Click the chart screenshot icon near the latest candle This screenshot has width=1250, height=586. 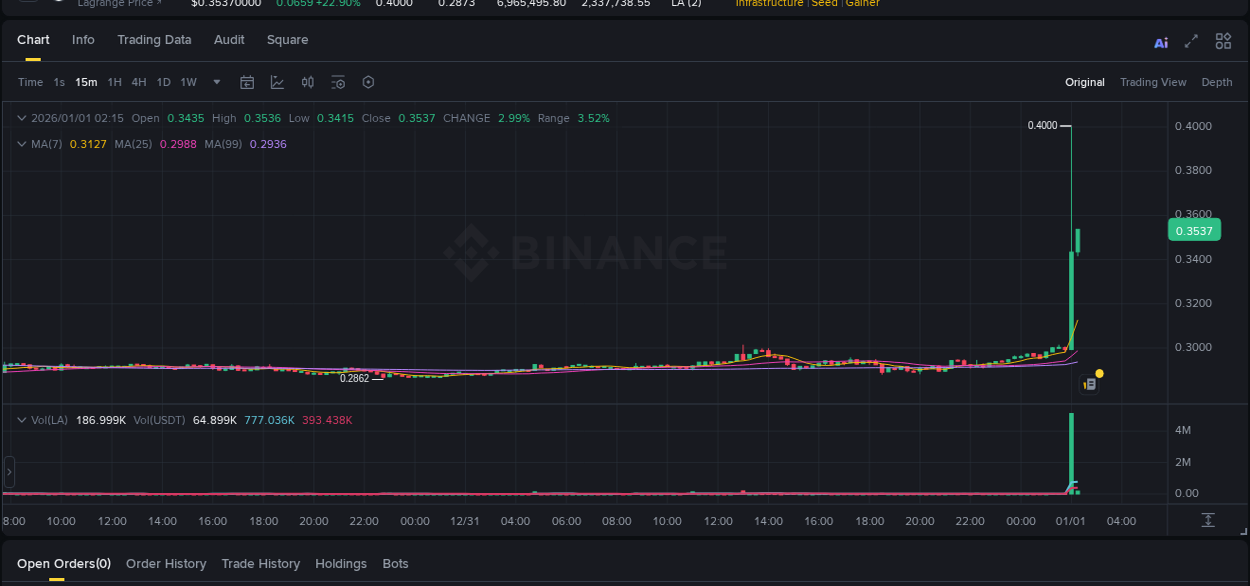[x=1089, y=383]
